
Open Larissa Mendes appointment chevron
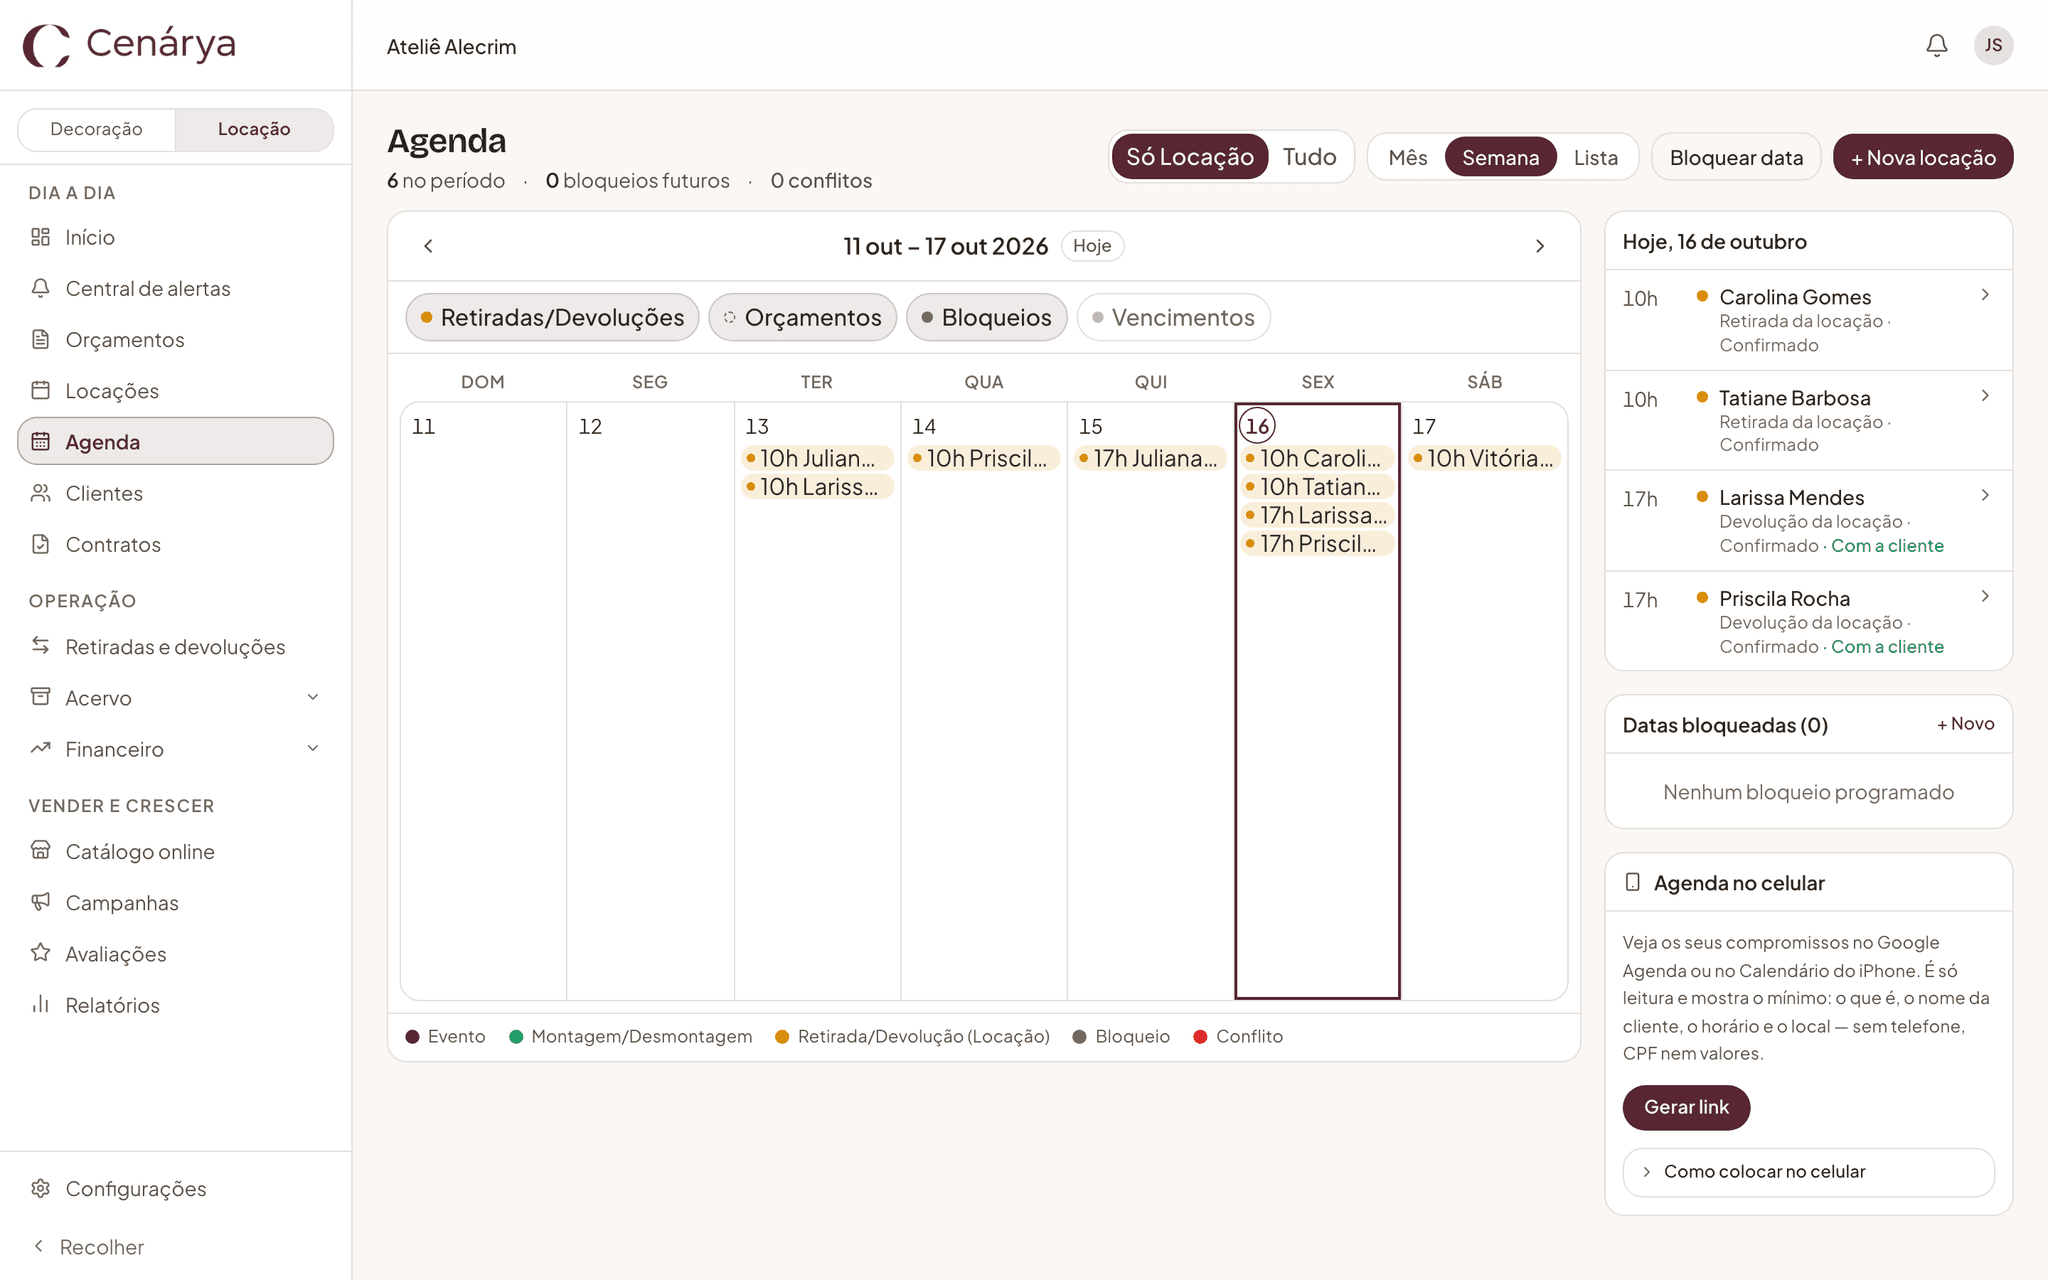(1985, 495)
